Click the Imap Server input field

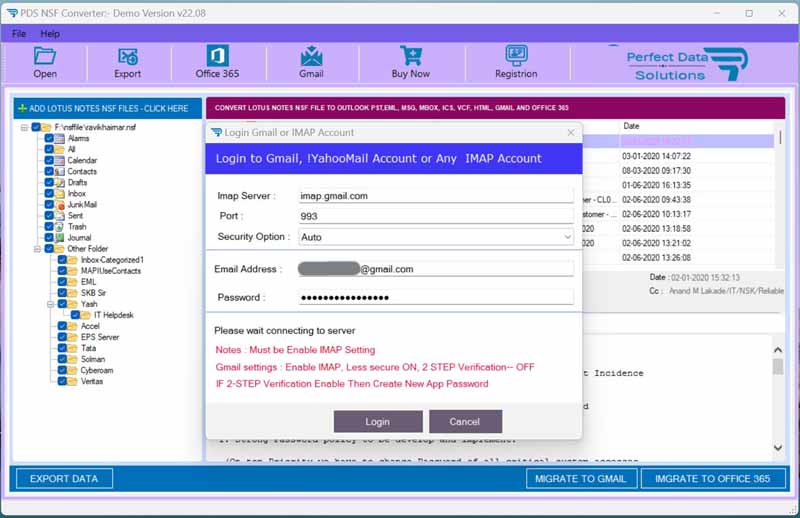click(x=436, y=196)
